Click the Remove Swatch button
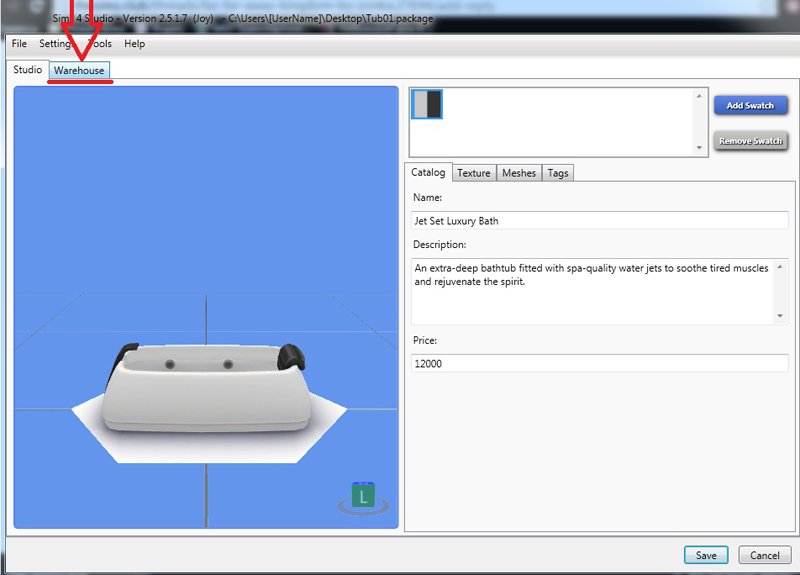The height and width of the screenshot is (575, 800). [751, 141]
